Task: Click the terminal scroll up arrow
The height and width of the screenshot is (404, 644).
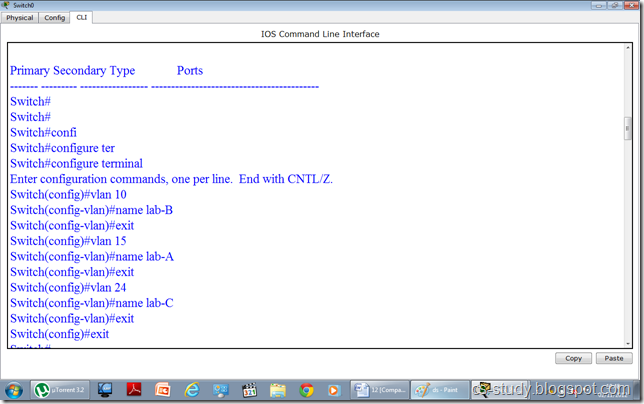Action: click(628, 48)
